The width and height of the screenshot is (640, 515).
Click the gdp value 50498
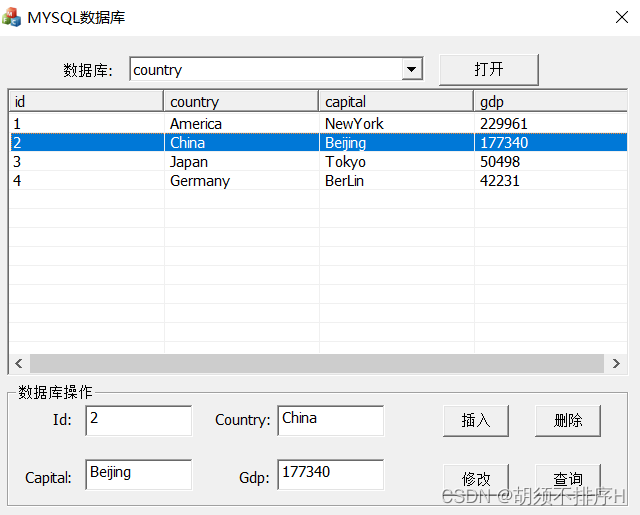[500, 162]
